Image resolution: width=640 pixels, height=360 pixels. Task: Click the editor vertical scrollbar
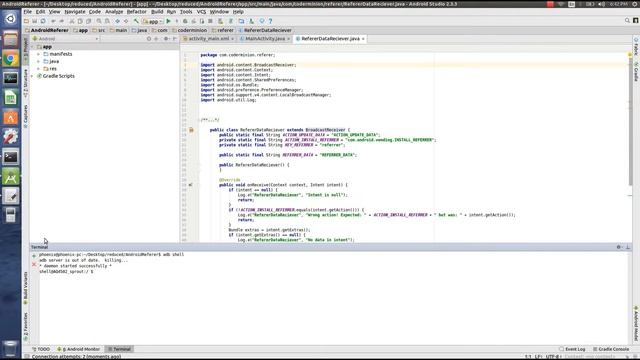[x=630, y=122]
